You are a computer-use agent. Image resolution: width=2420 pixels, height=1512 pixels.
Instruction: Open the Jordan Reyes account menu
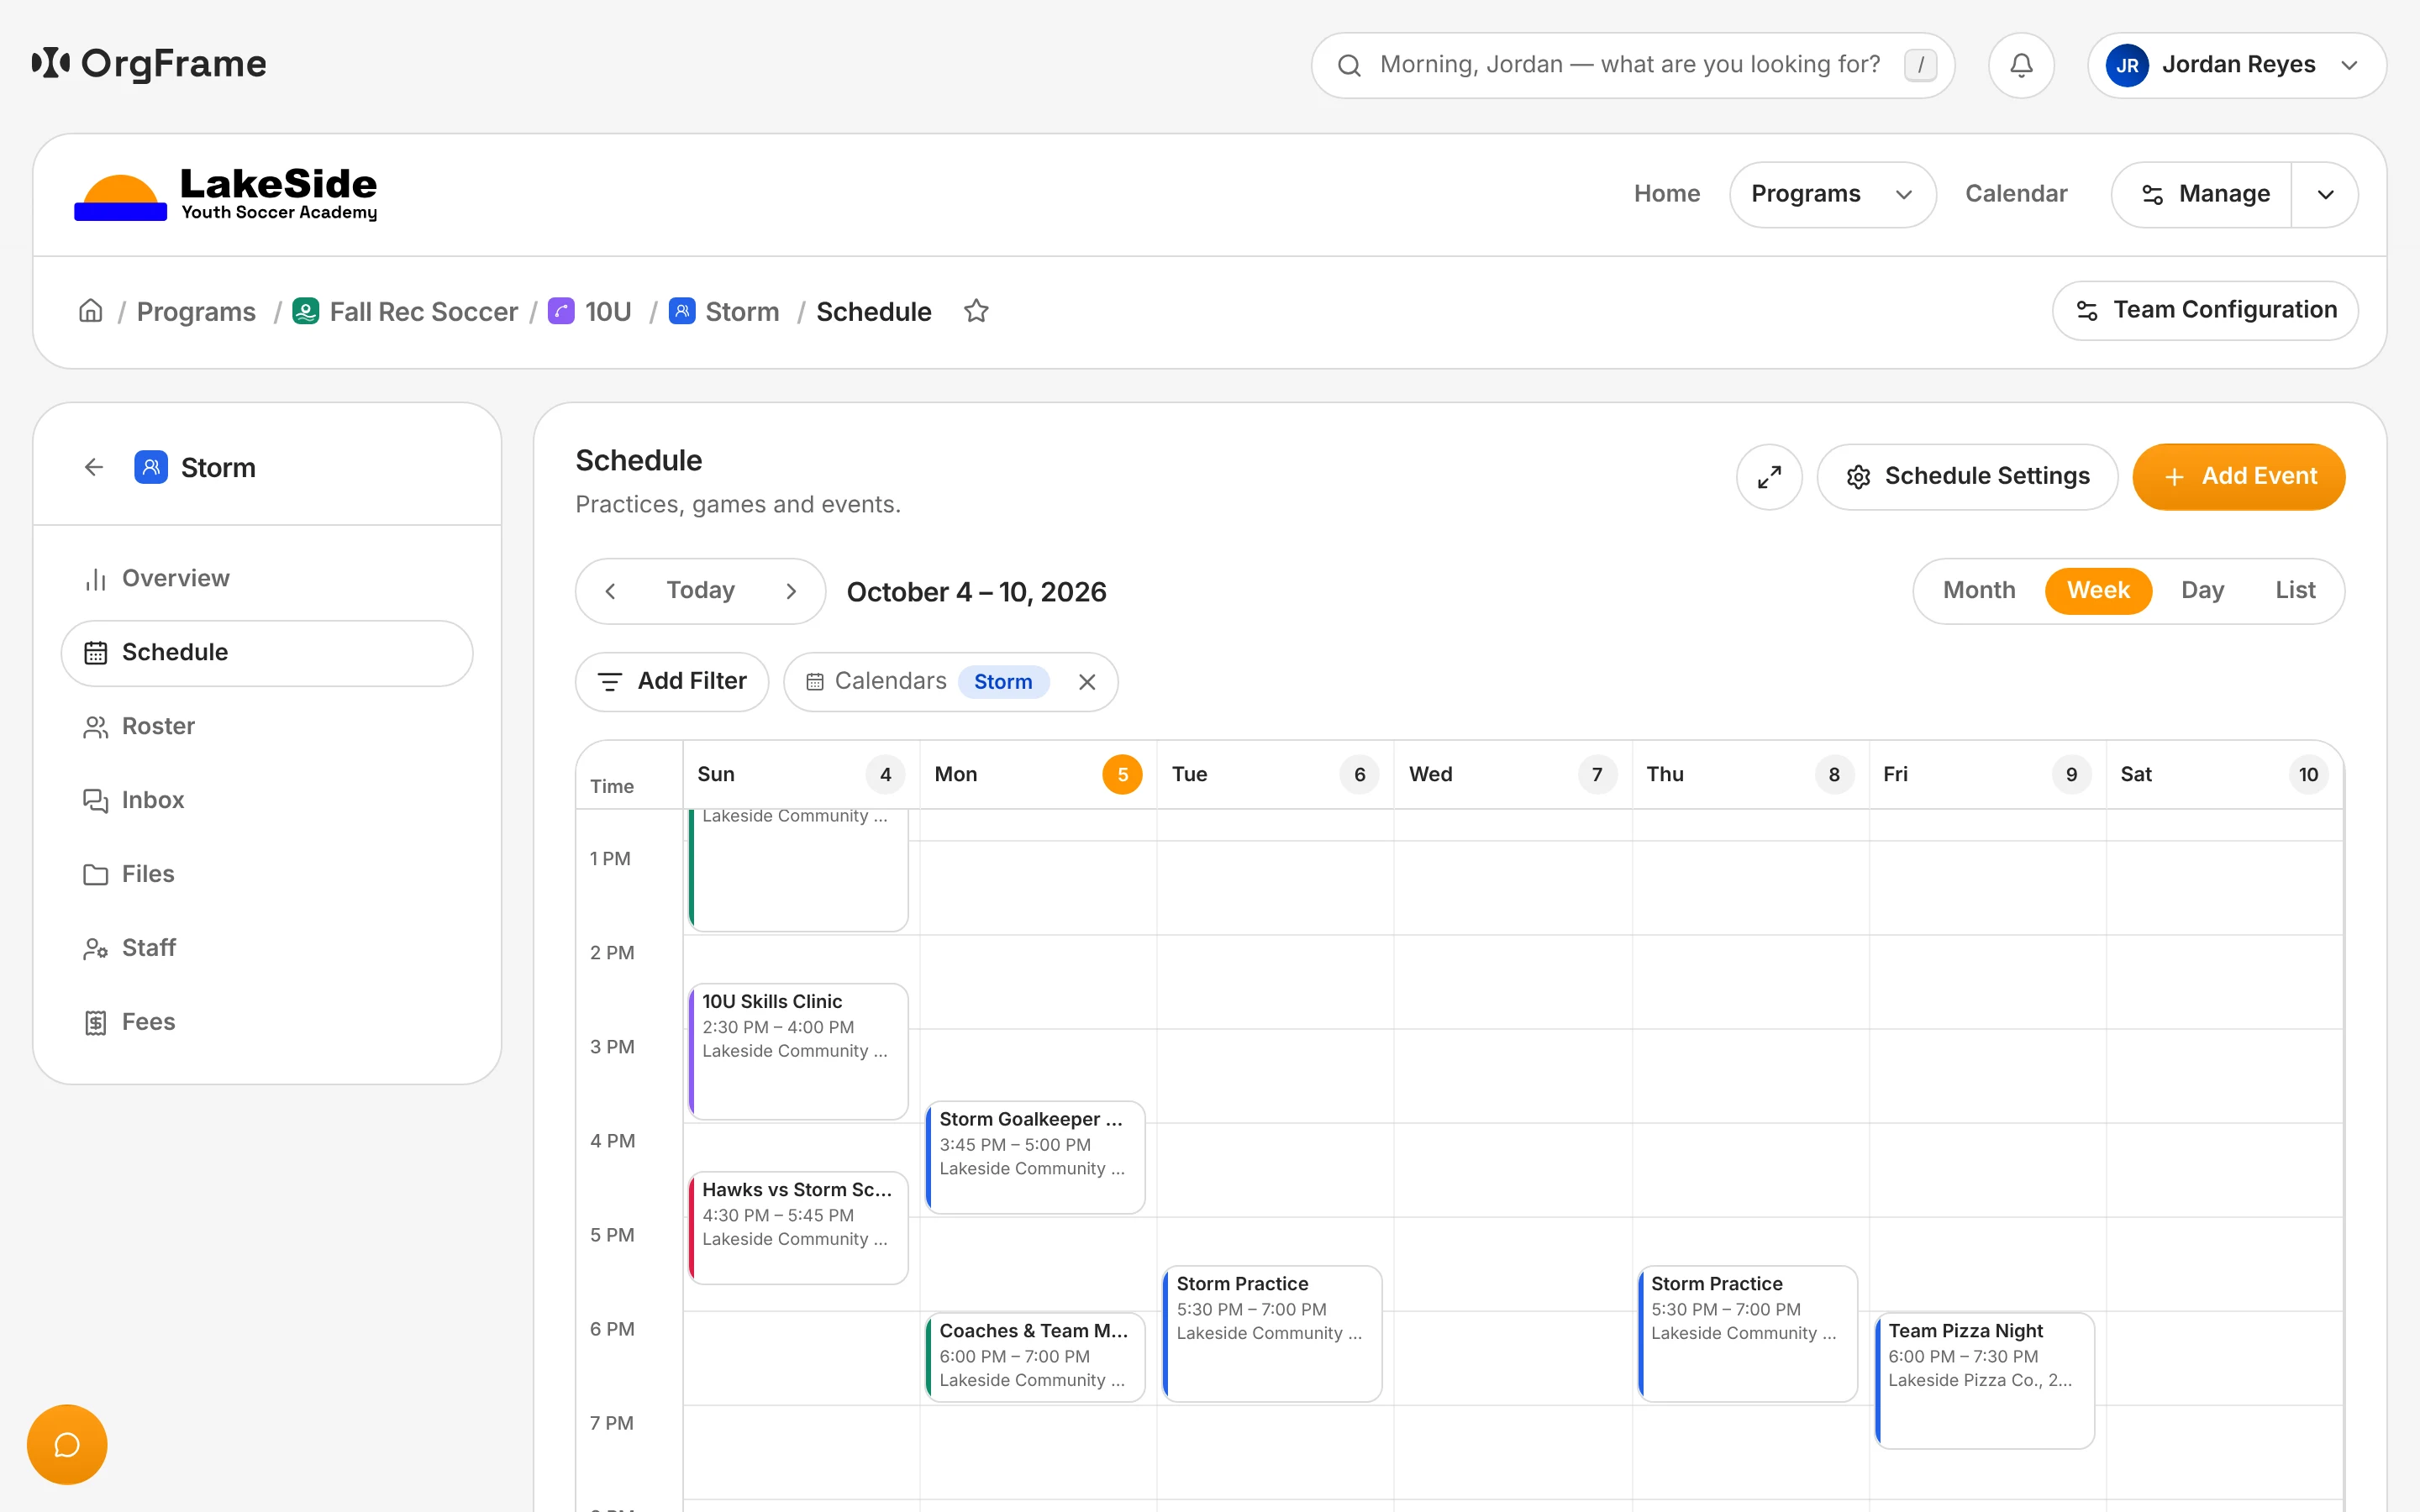point(2236,65)
